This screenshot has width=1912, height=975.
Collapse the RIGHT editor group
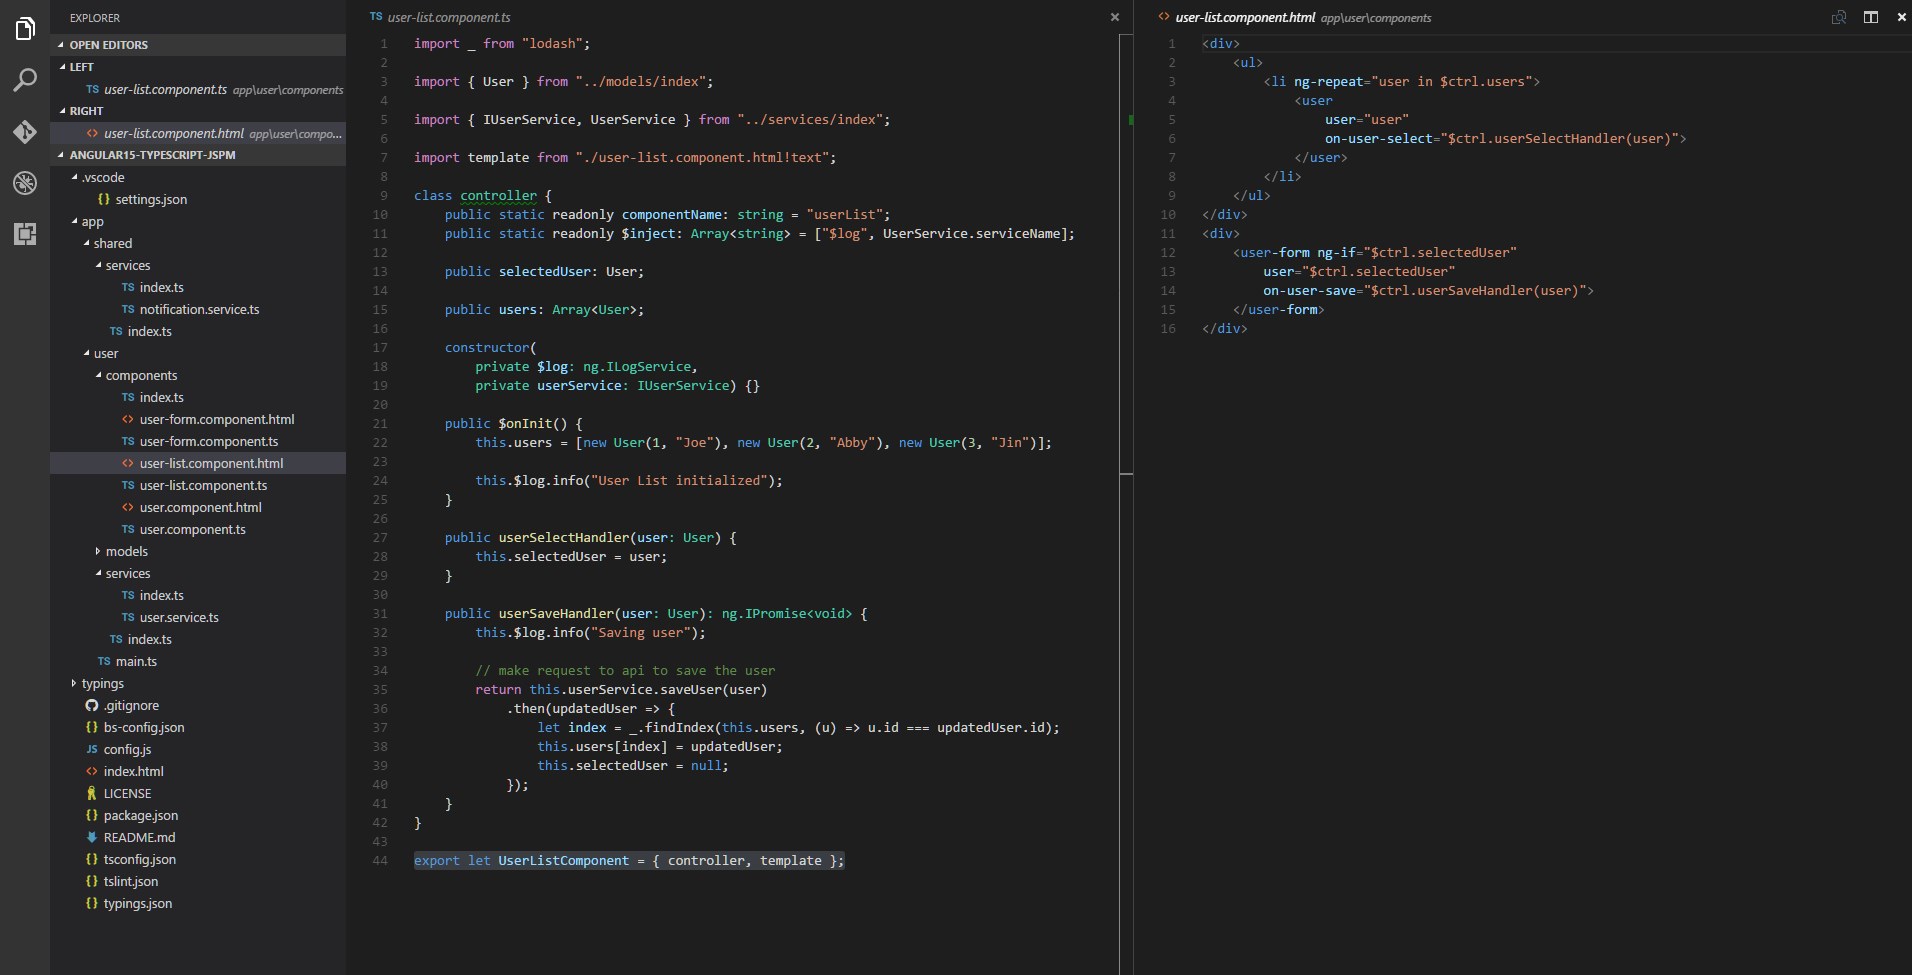[x=62, y=111]
